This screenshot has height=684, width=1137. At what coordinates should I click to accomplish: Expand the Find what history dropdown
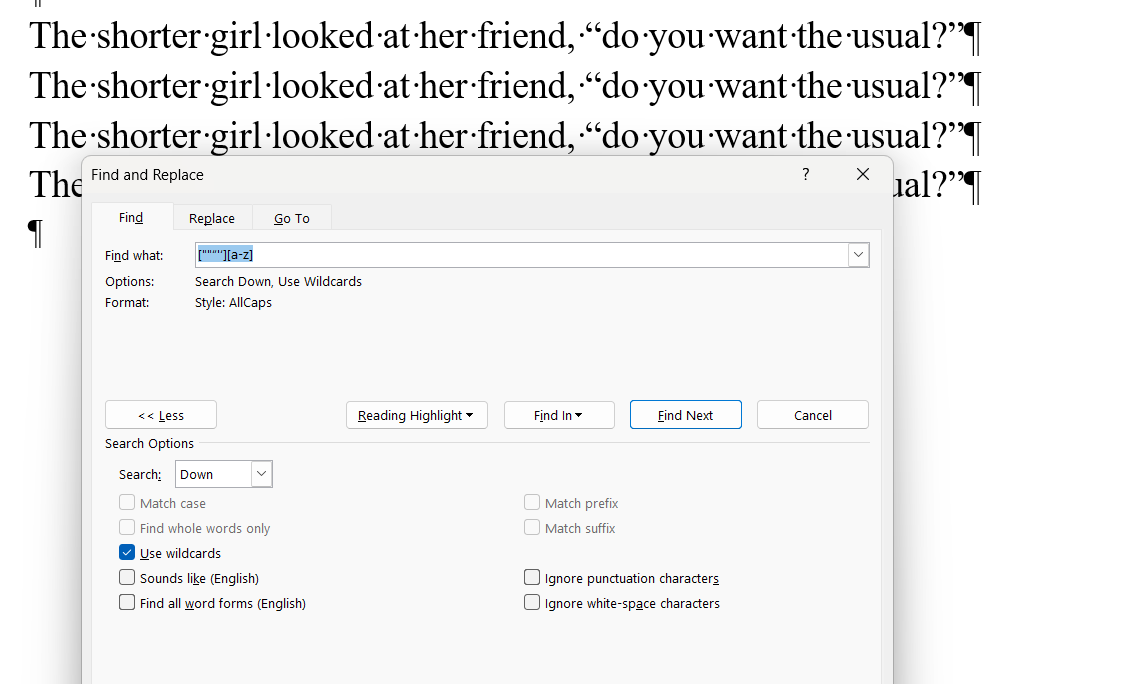point(859,255)
